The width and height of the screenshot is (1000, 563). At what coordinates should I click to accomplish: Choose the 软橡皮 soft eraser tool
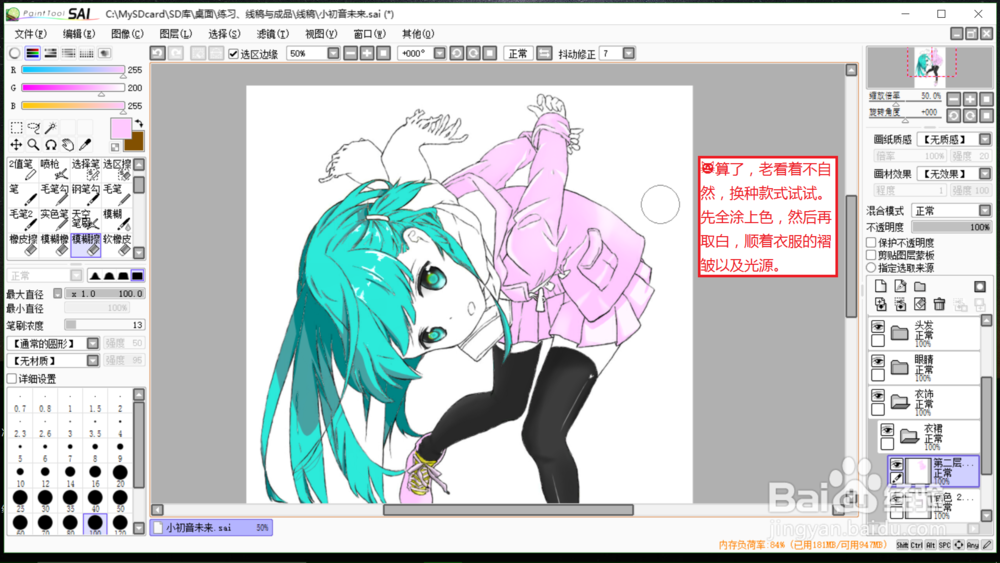[117, 244]
